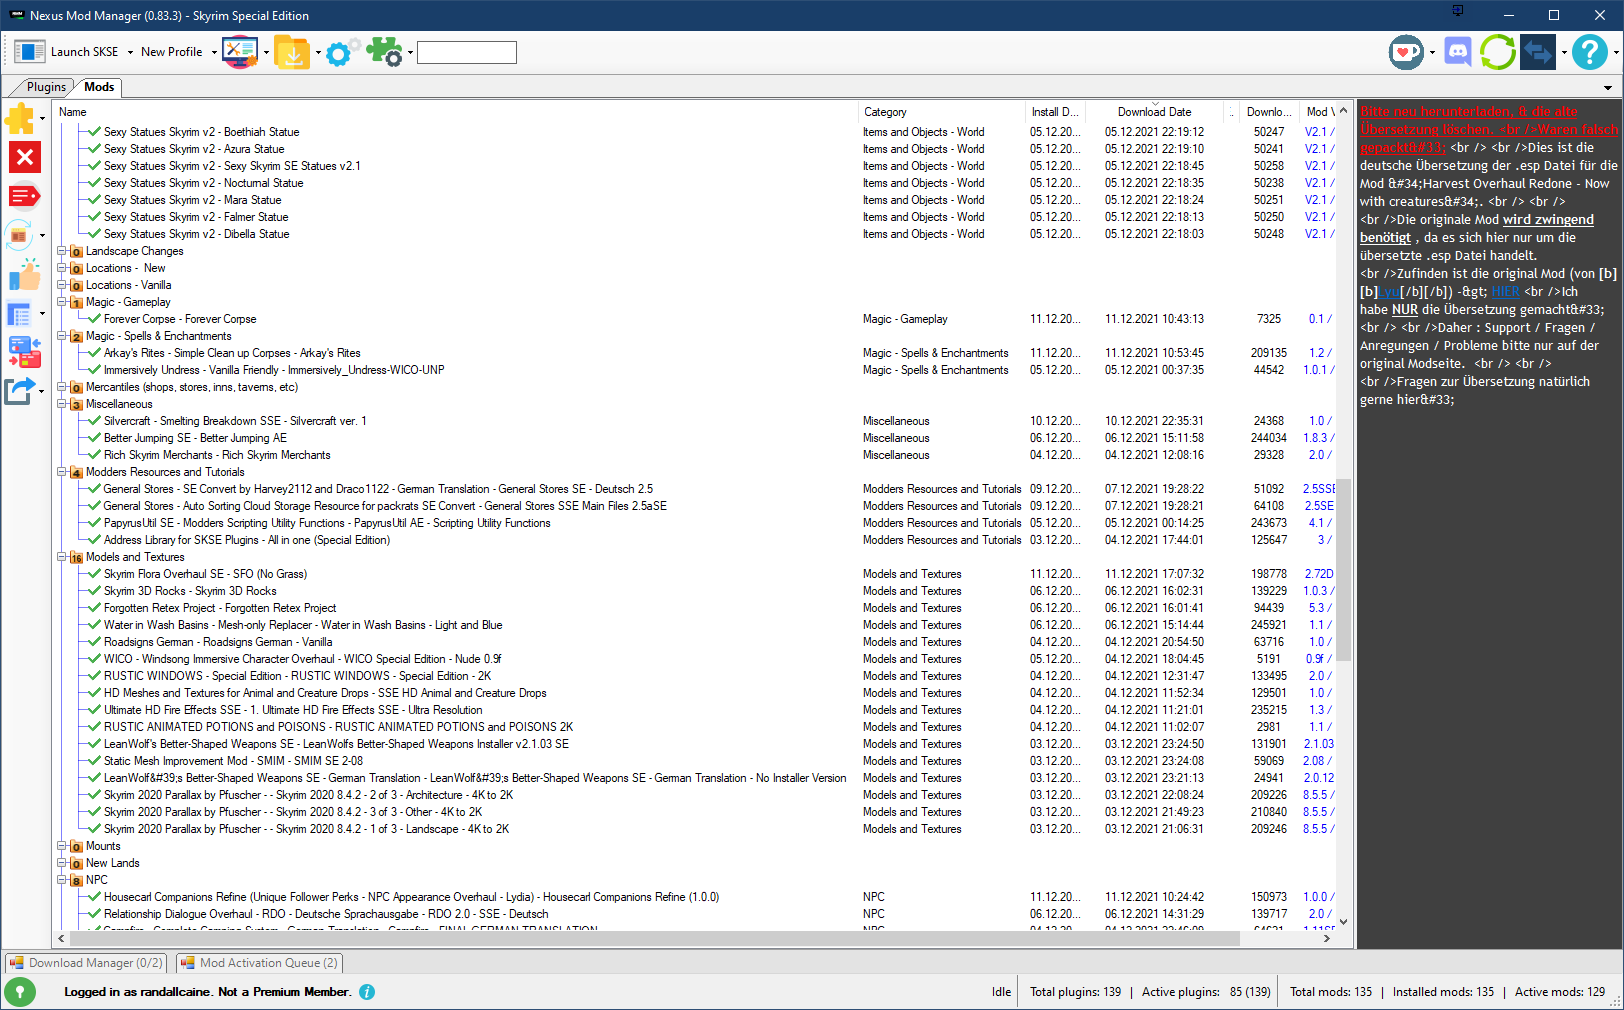This screenshot has height=1010, width=1624.
Task: Click the green circular refresh arrows icon
Action: coord(1497,52)
